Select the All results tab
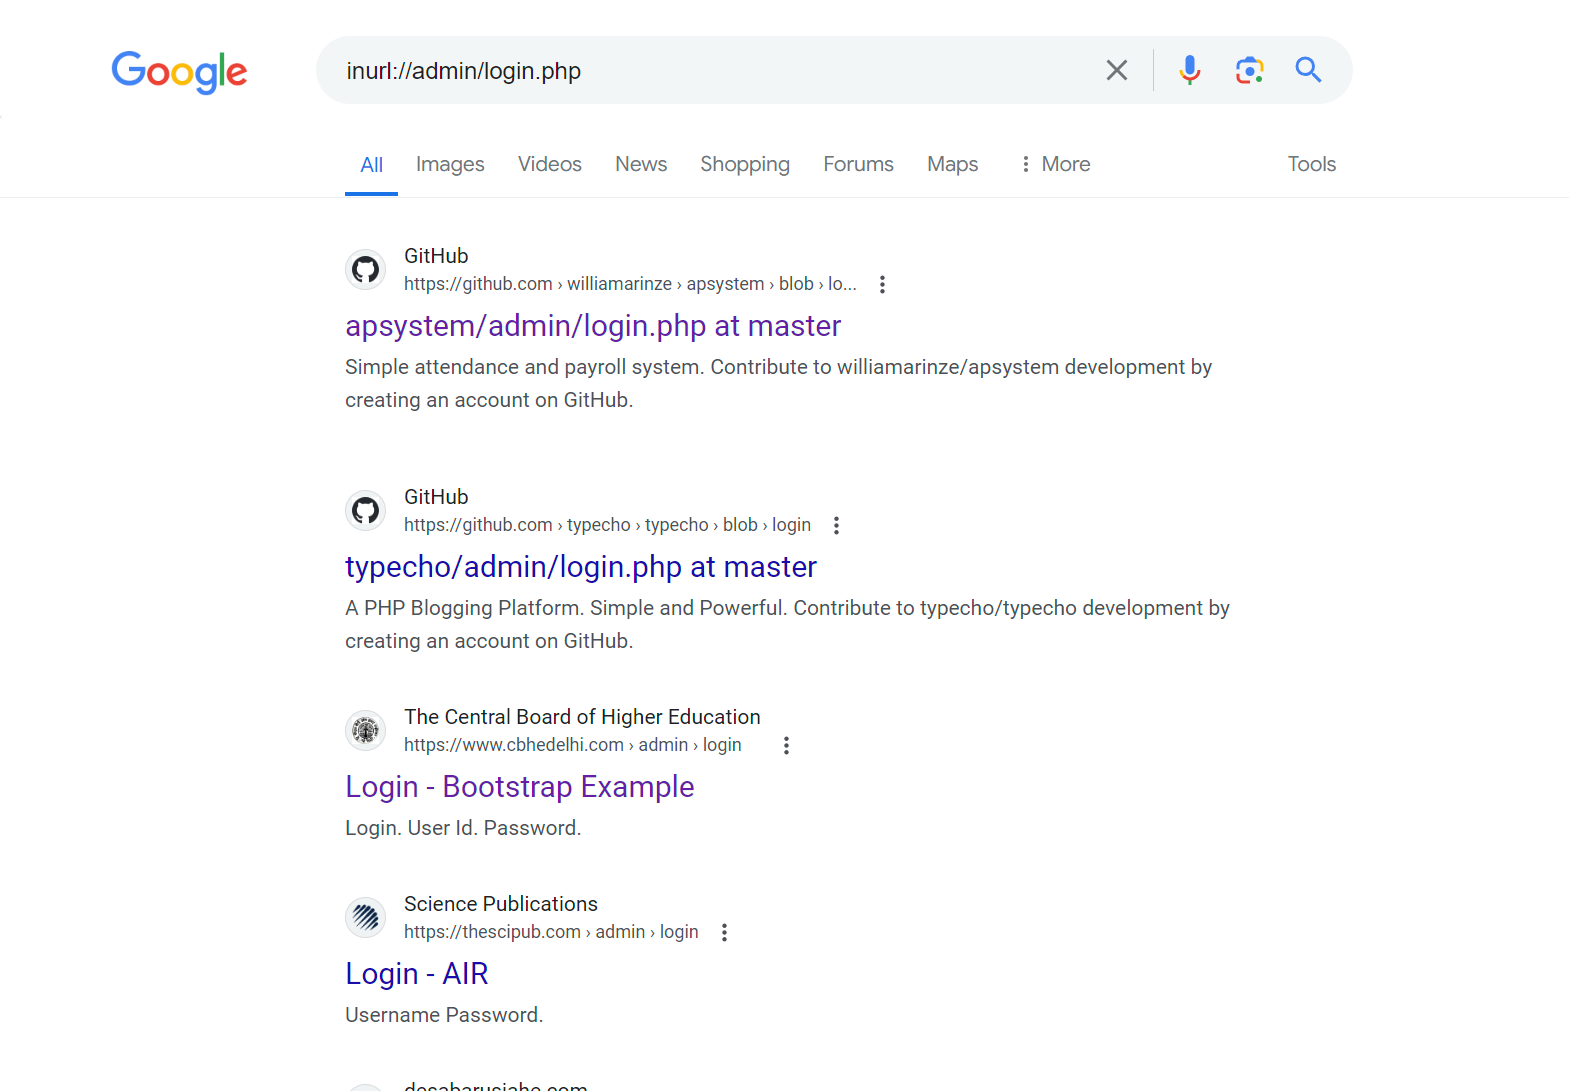 [371, 165]
